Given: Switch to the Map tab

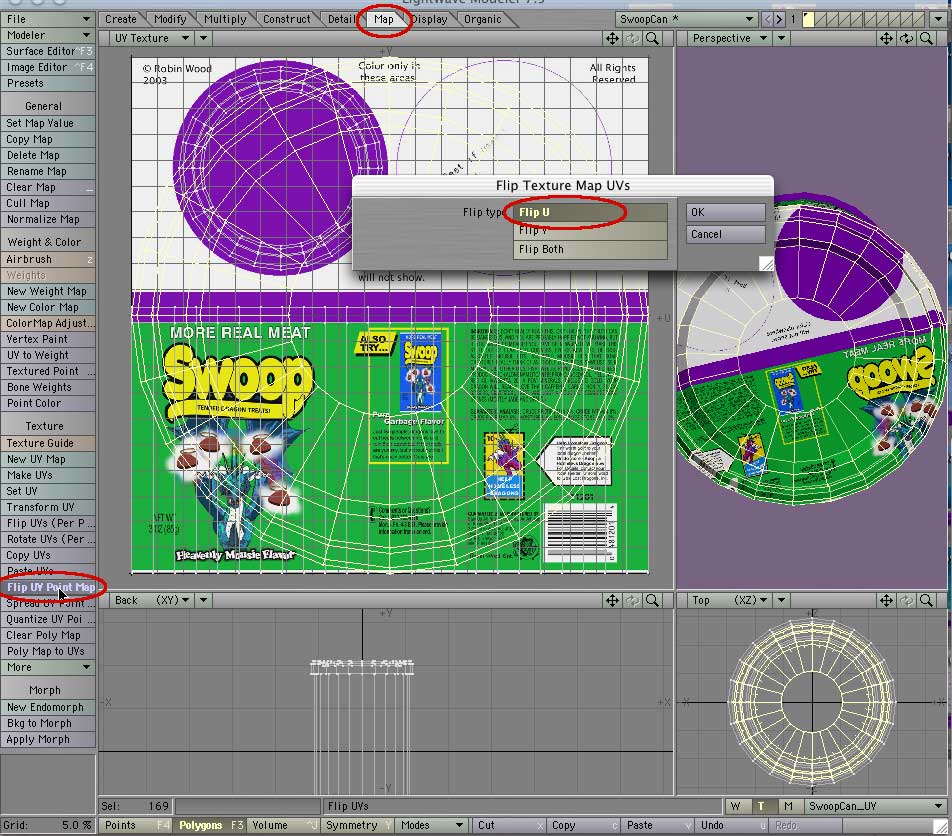Looking at the screenshot, I should [383, 19].
